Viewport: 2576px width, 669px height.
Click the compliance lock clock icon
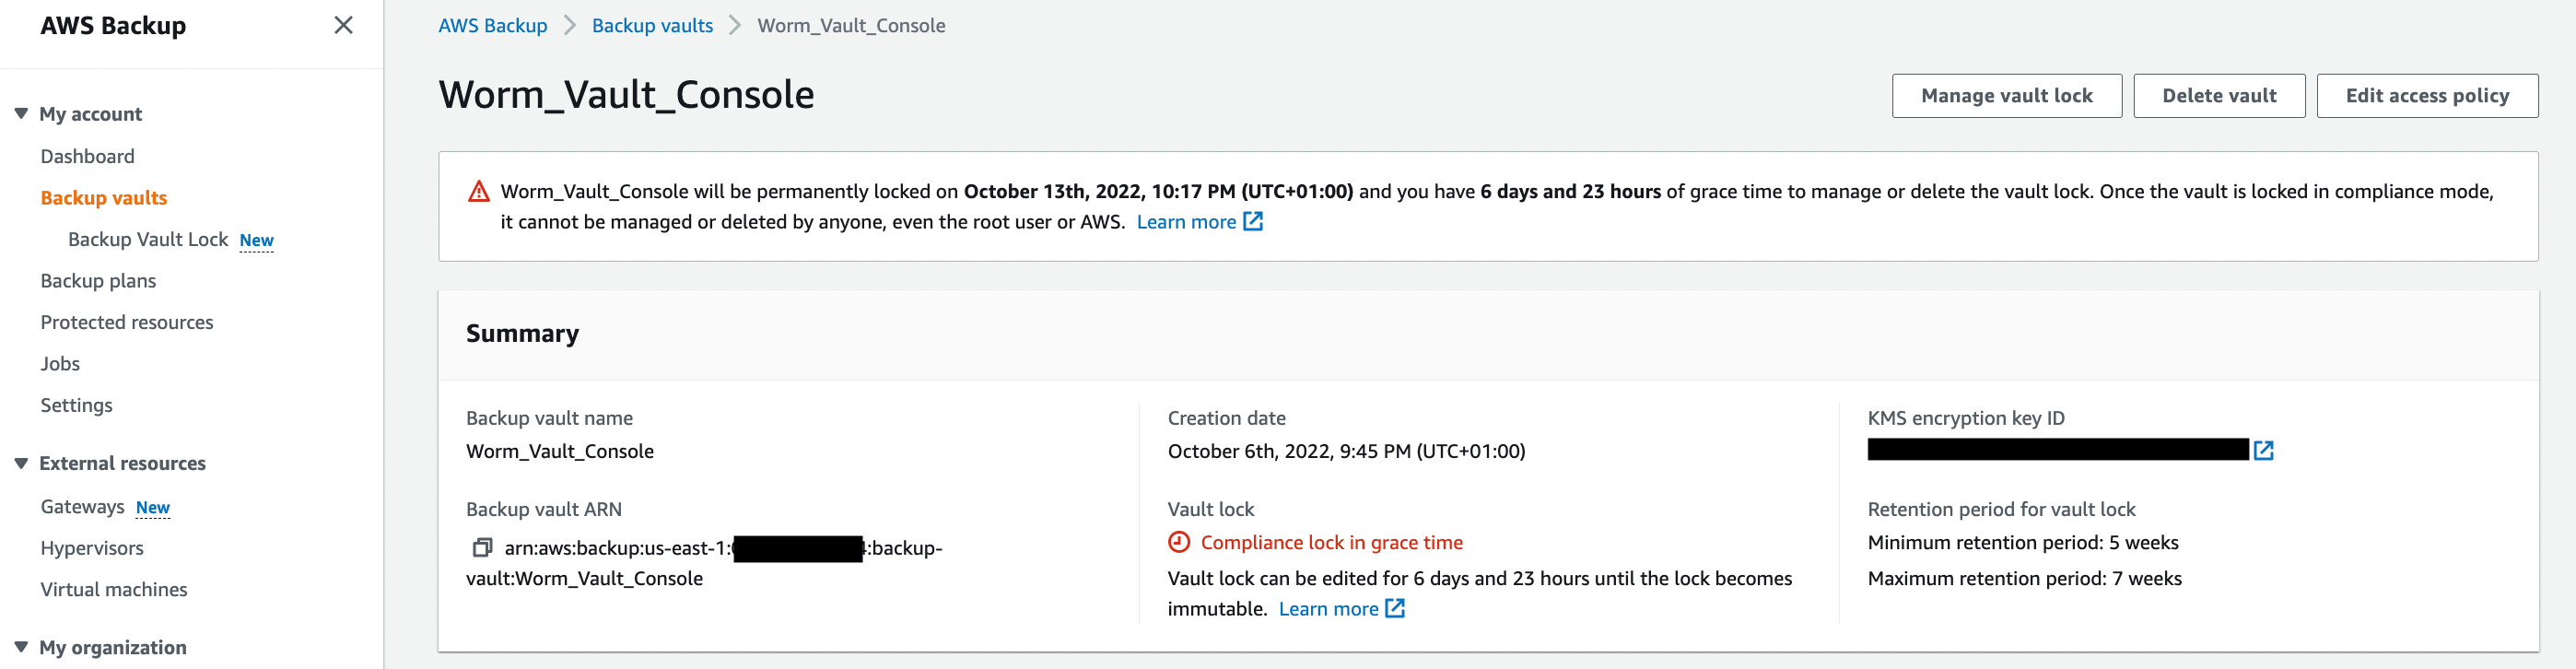pyautogui.click(x=1179, y=542)
